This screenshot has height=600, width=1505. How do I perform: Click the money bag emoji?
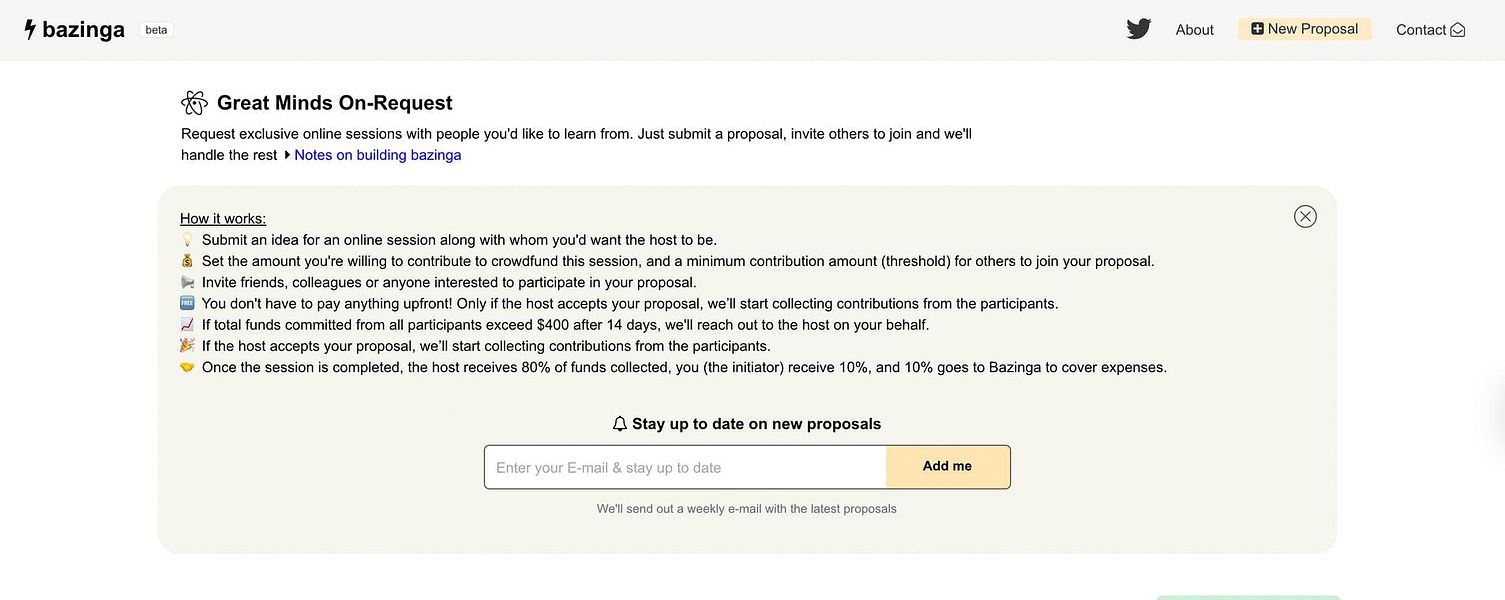coord(187,261)
